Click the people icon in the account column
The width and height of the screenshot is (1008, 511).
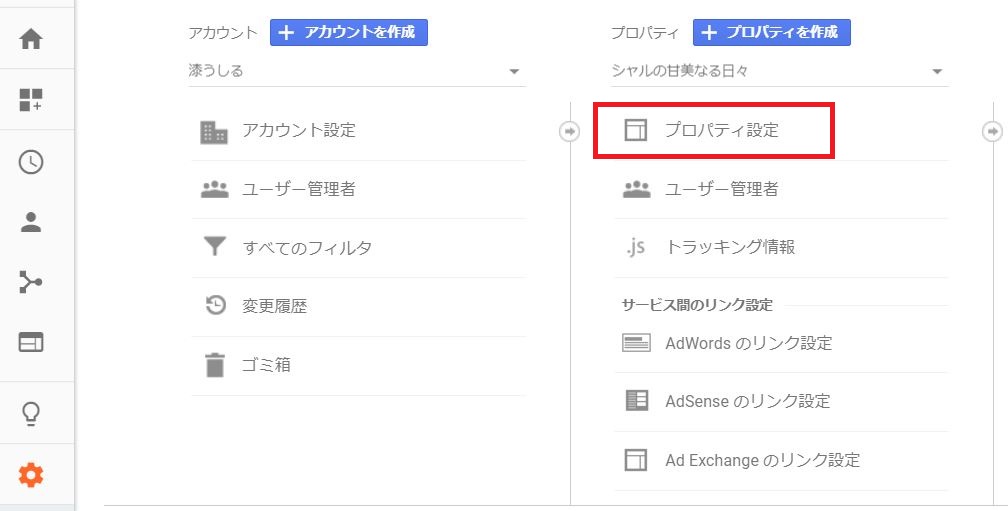coord(214,189)
